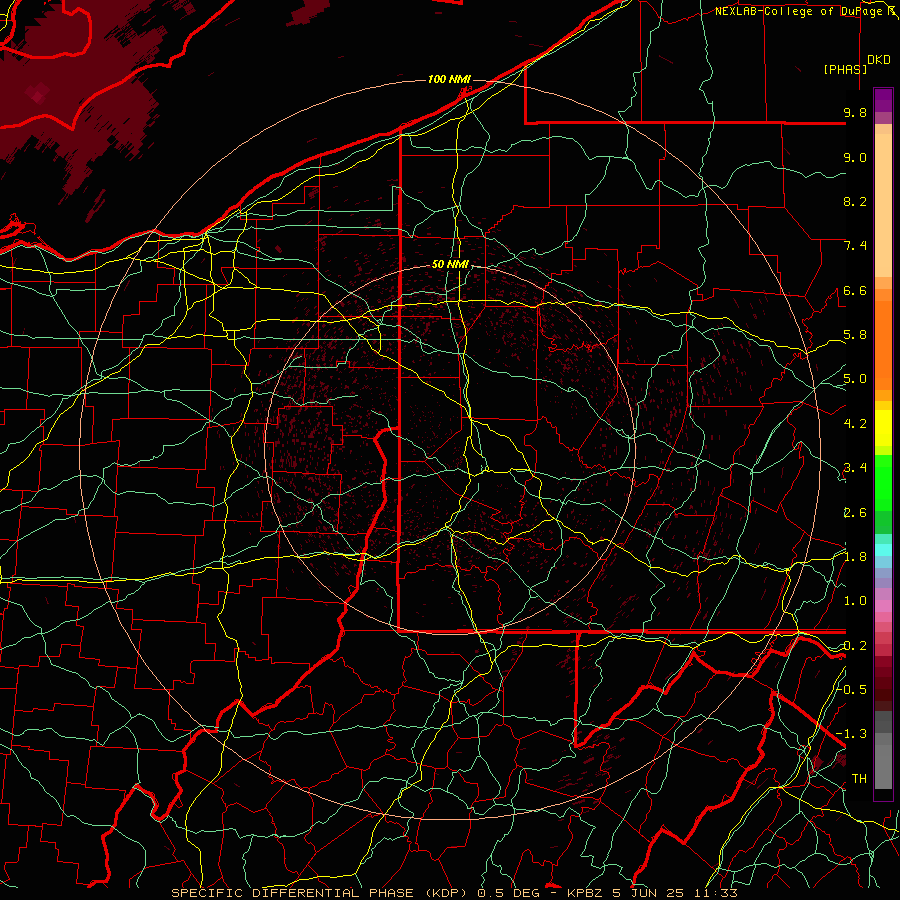Pick the yellow color bar segment
This screenshot has height=900, width=900.
coord(883,428)
